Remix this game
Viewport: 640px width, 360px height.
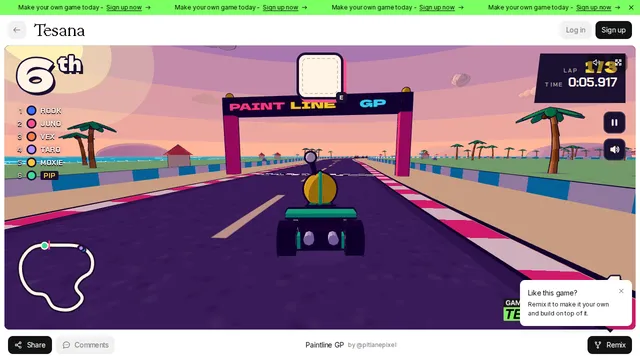pyautogui.click(x=609, y=345)
